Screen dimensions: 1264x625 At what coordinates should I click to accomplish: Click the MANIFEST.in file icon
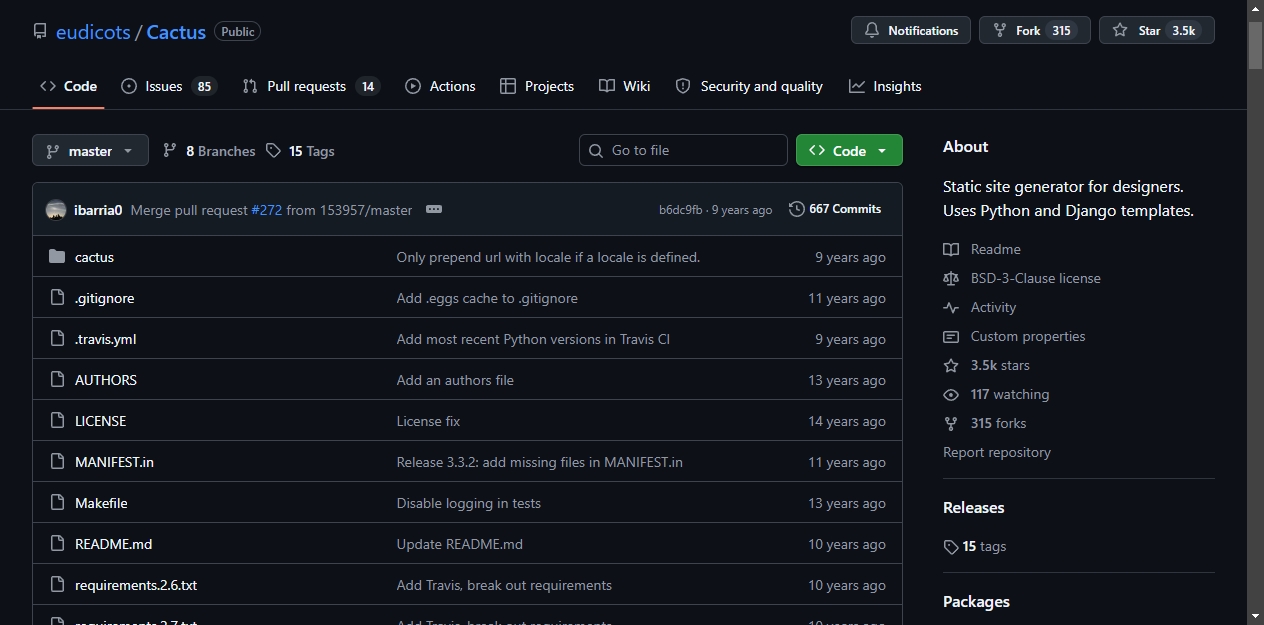tap(57, 462)
